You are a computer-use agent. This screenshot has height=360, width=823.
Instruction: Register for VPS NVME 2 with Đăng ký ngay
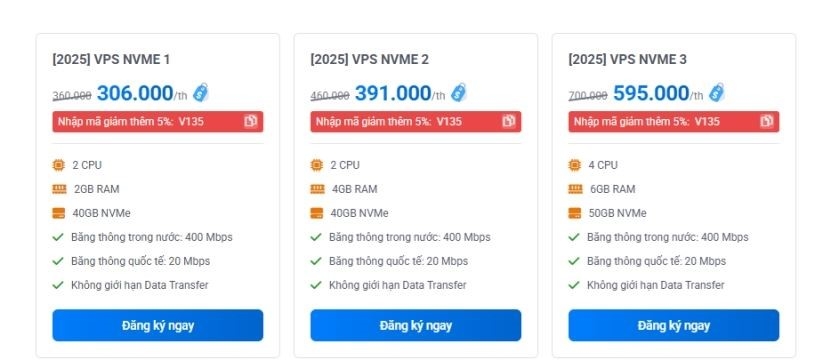(x=416, y=325)
